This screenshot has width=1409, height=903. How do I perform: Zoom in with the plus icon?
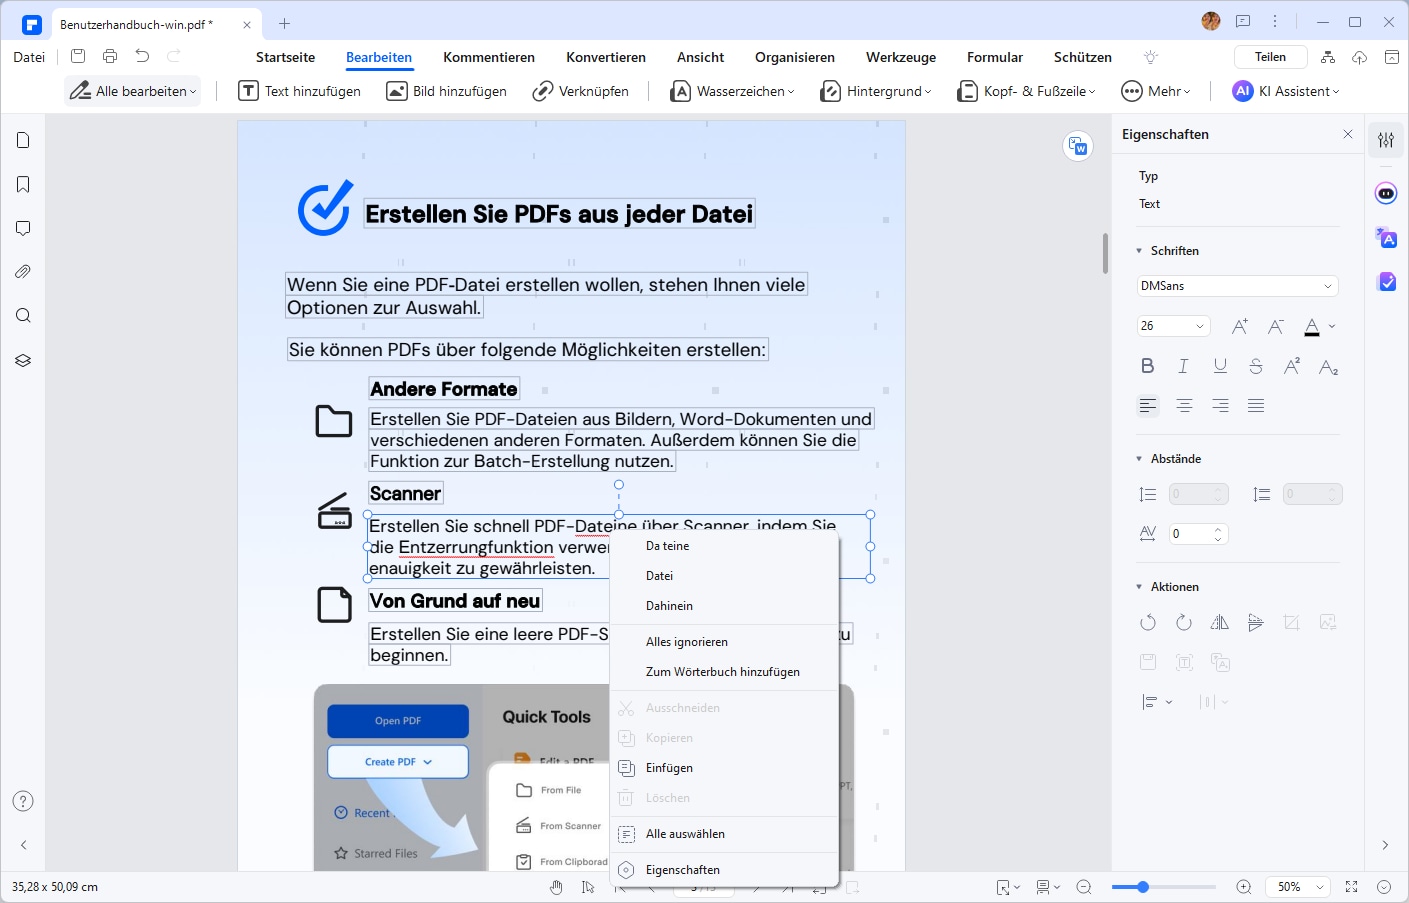[x=1244, y=887]
